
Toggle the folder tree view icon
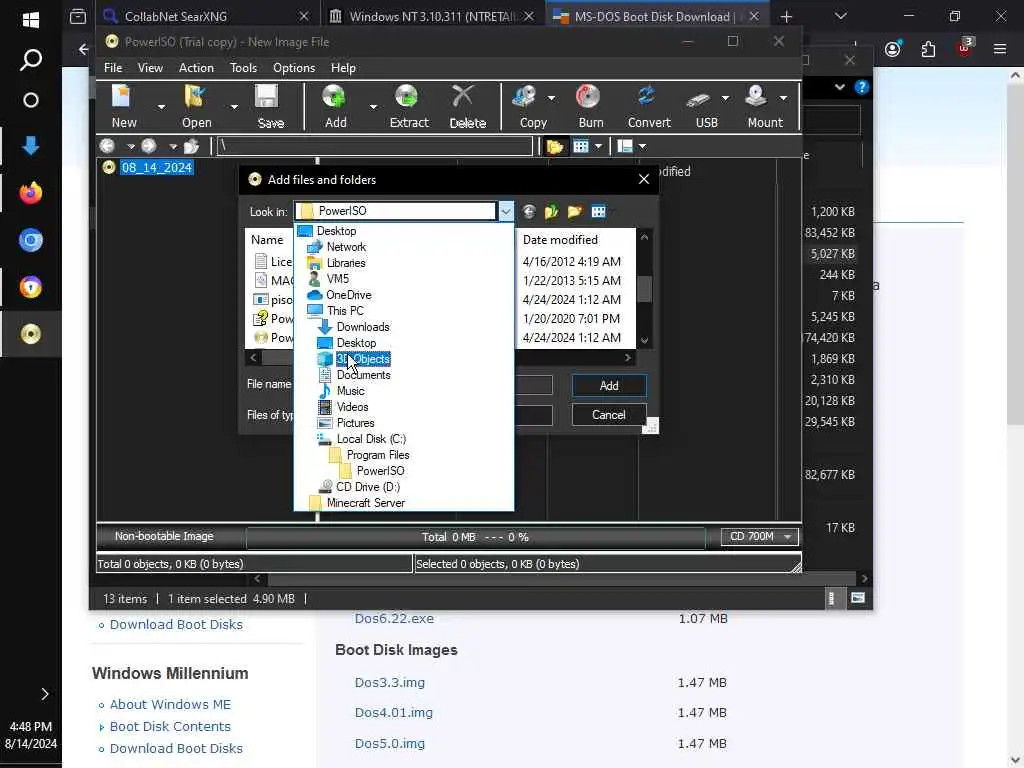point(555,146)
